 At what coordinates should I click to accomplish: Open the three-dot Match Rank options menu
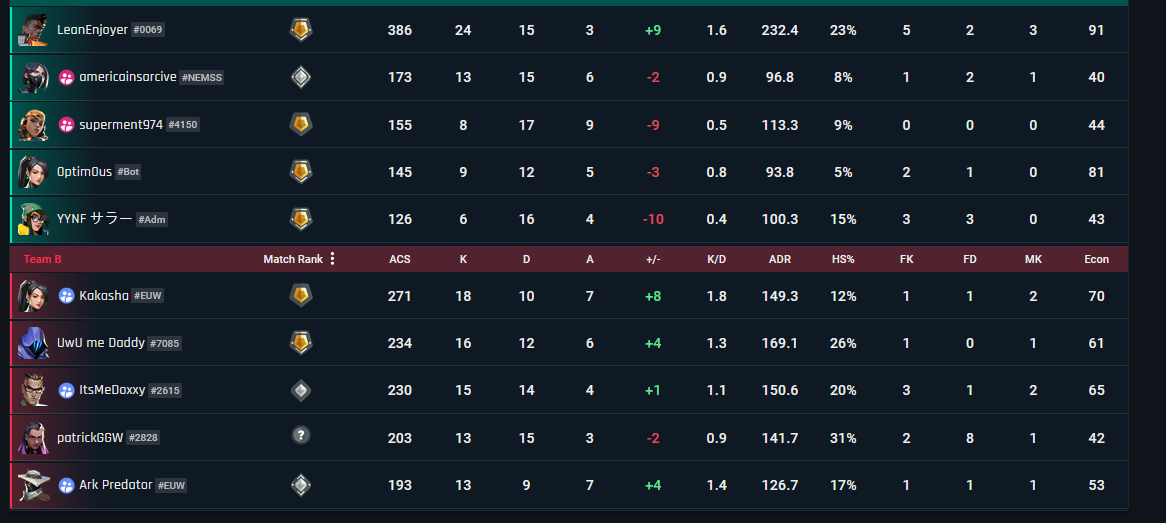332,259
